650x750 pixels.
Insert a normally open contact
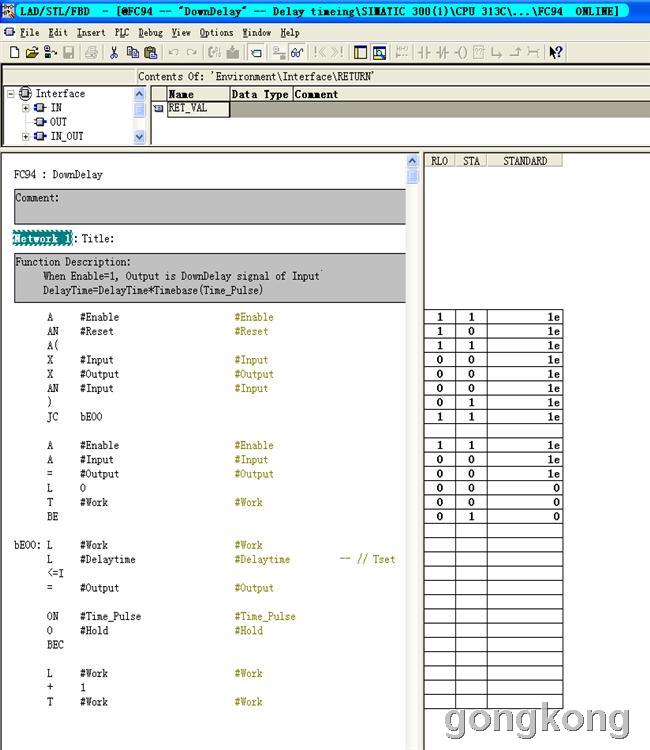click(424, 52)
